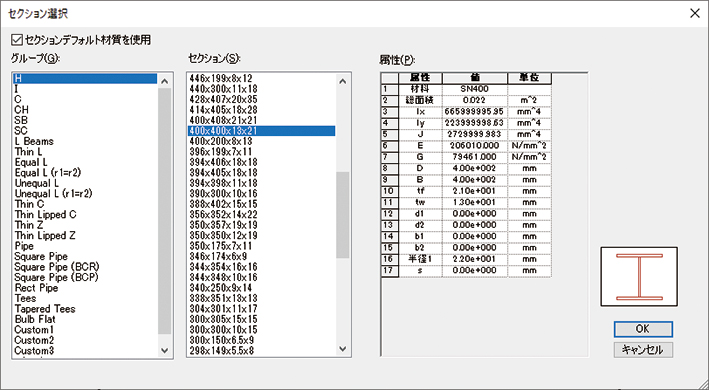Click the tw value 1.30e+001 cell
This screenshot has width=709, height=390.
click(475, 202)
